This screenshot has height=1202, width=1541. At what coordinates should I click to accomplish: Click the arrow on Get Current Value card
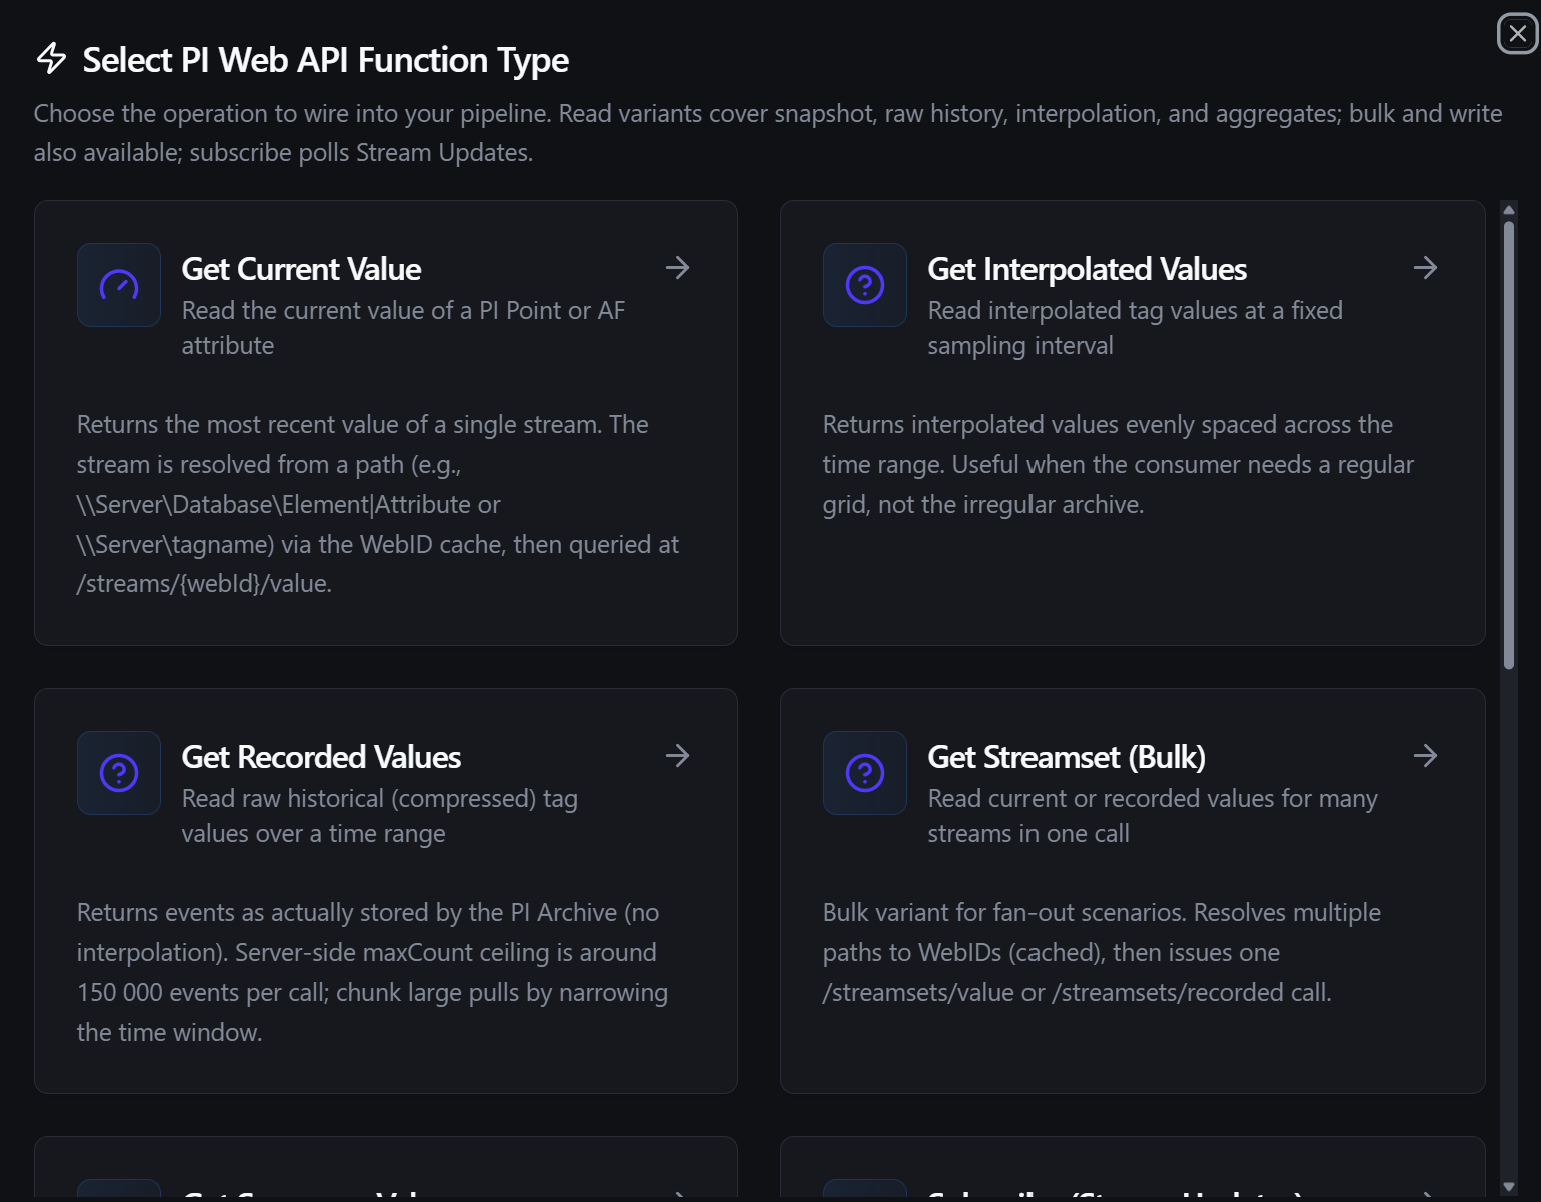coord(678,268)
